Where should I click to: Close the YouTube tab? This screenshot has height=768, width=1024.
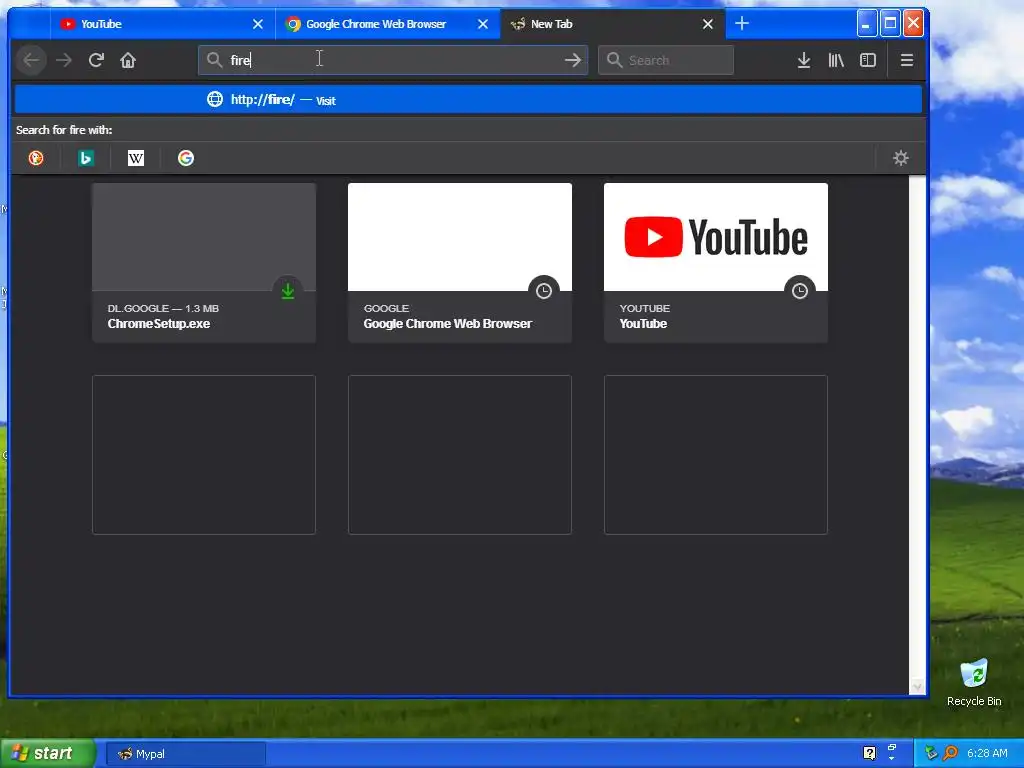click(x=258, y=24)
